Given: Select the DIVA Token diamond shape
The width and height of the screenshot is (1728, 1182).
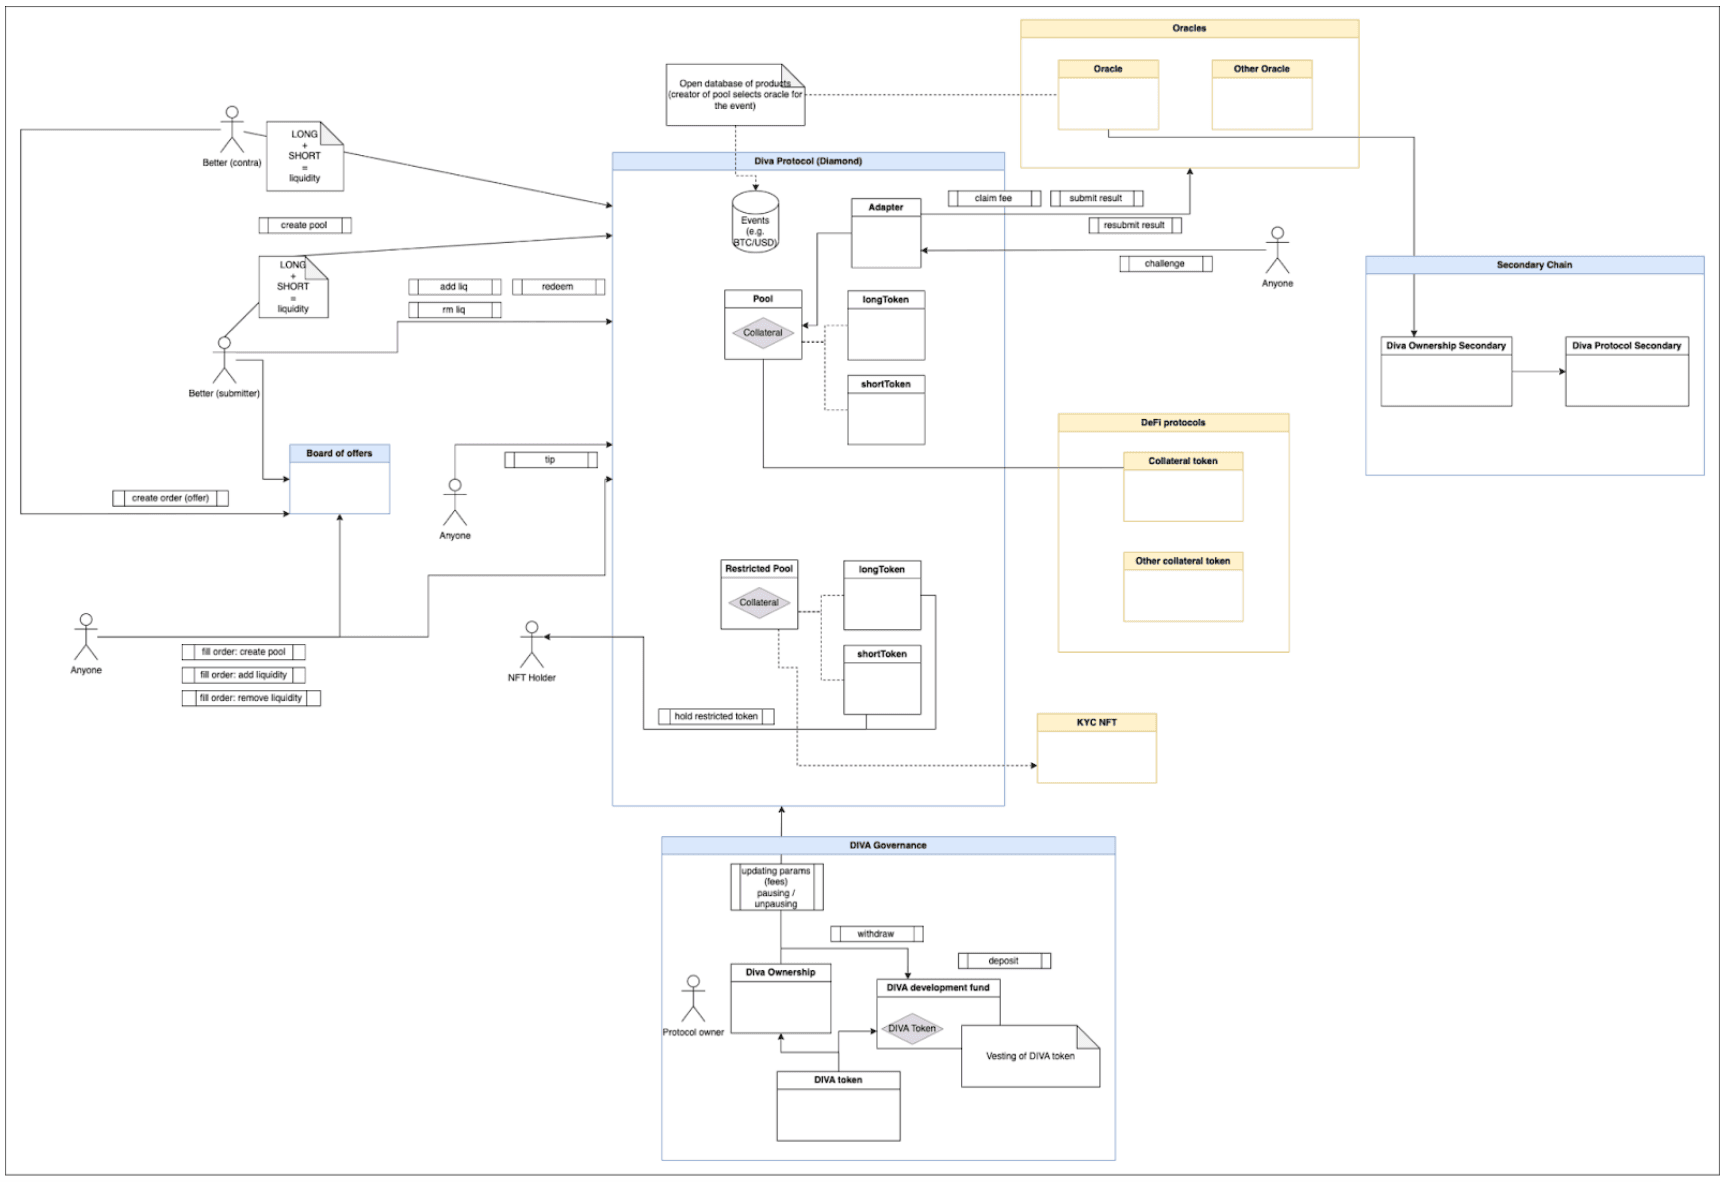Looking at the screenshot, I should tap(912, 1028).
